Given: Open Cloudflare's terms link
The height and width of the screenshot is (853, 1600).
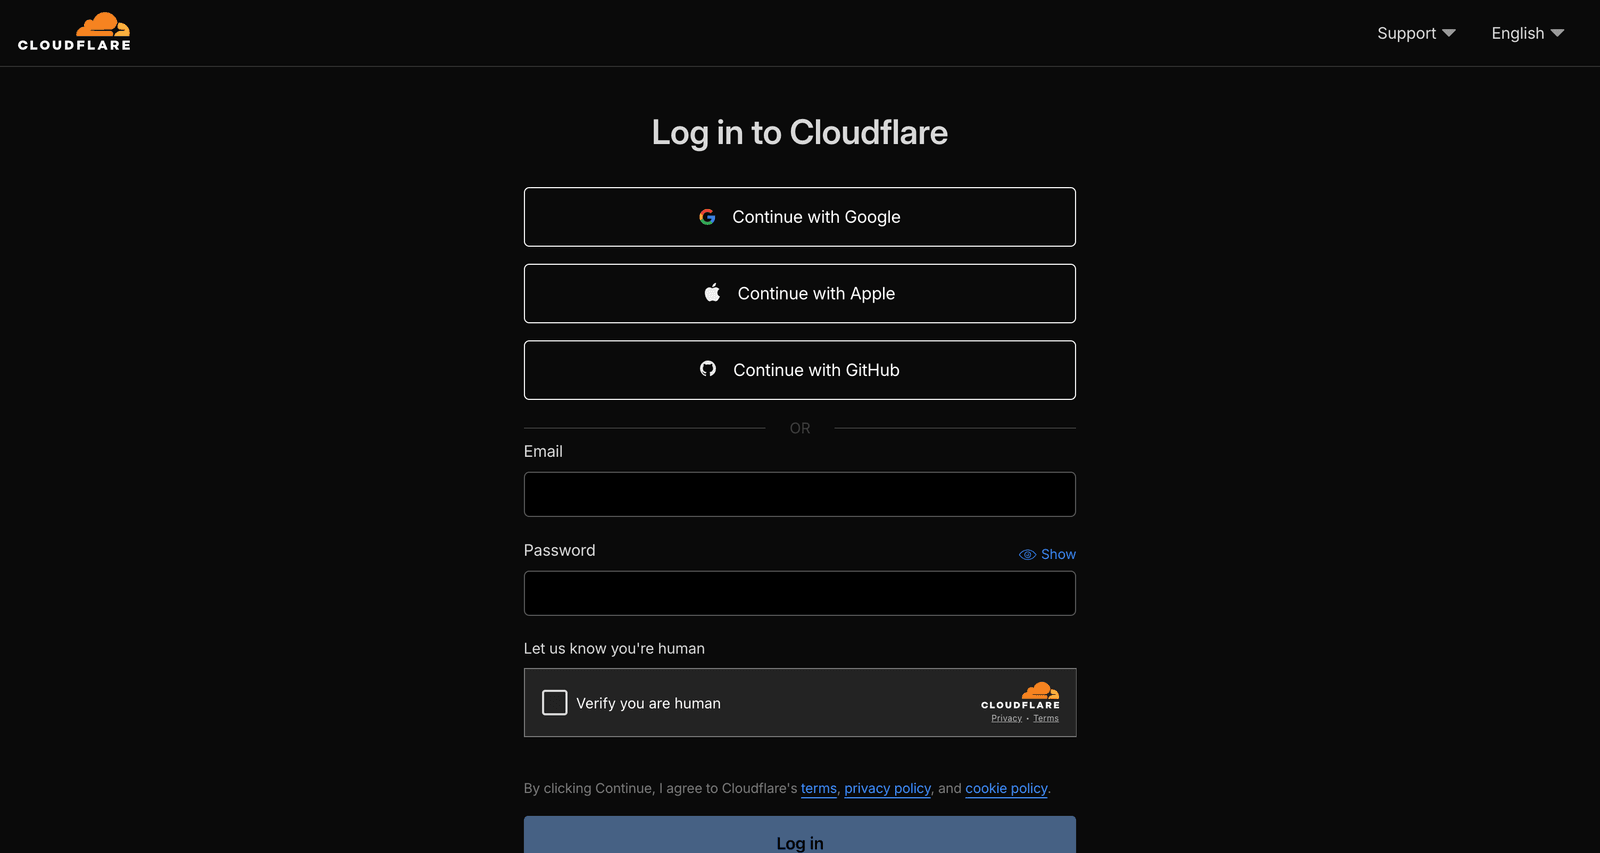Looking at the screenshot, I should [819, 788].
